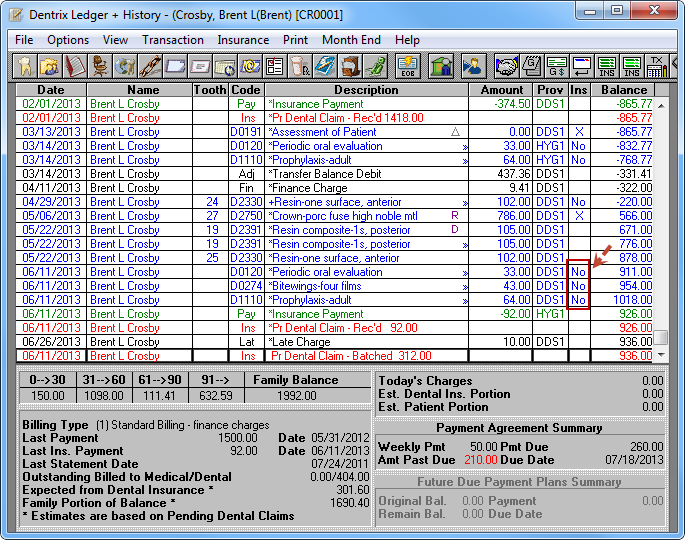Image resolution: width=685 pixels, height=540 pixels.
Task: Click the red ledger book icon
Action: [x=75, y=66]
